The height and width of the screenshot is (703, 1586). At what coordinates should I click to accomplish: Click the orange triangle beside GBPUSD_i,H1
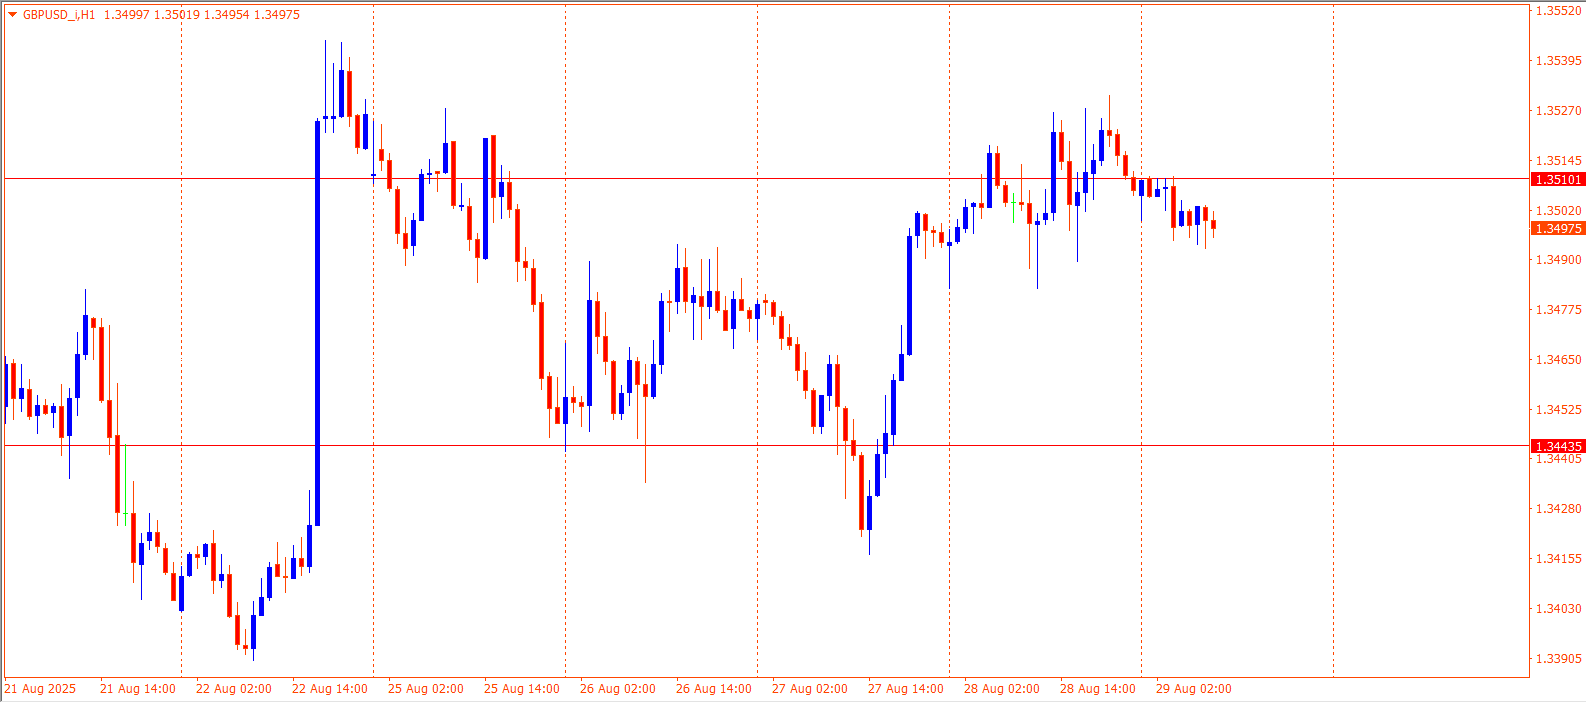tap(12, 15)
